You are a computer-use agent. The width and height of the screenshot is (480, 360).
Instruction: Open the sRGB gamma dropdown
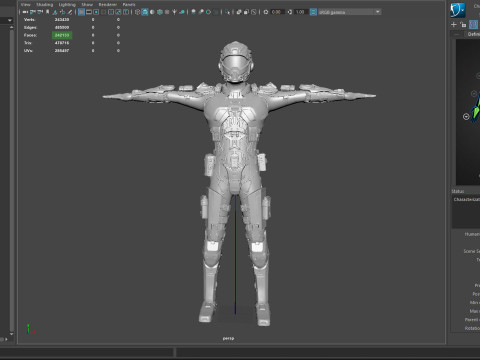pyautogui.click(x=349, y=12)
